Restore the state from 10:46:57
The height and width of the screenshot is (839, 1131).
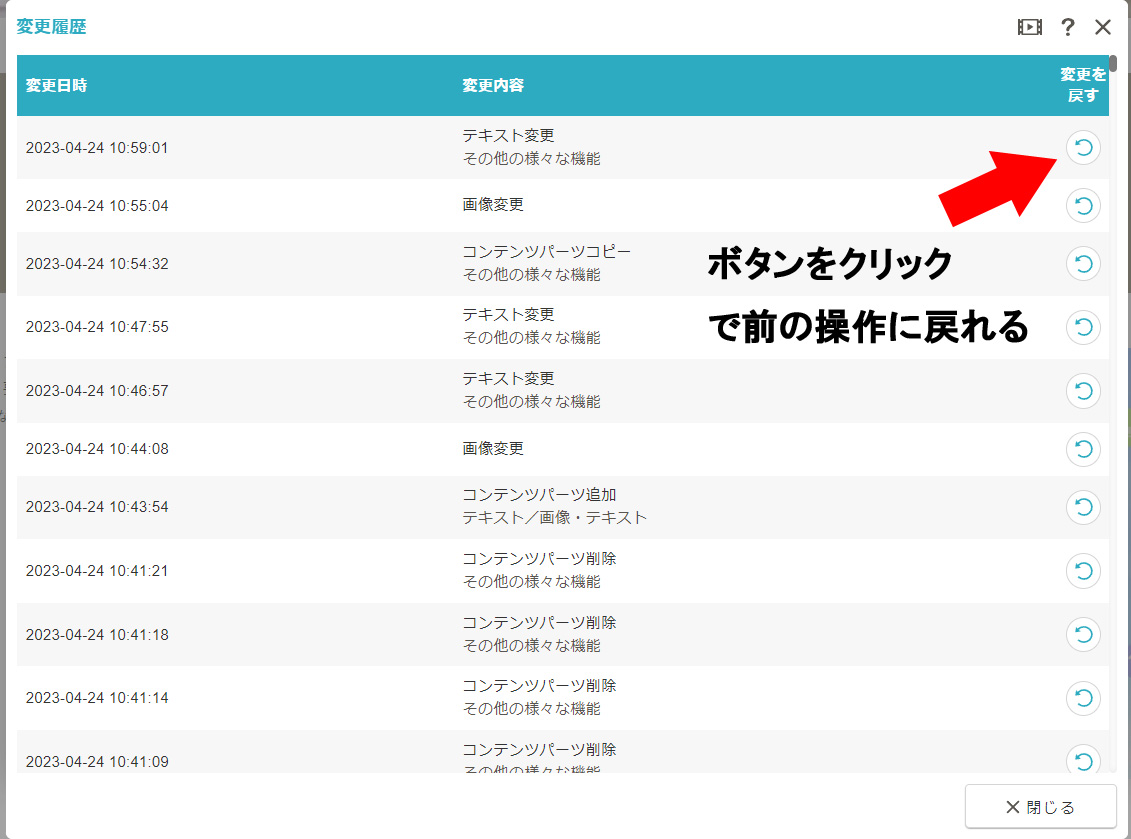(x=1083, y=391)
